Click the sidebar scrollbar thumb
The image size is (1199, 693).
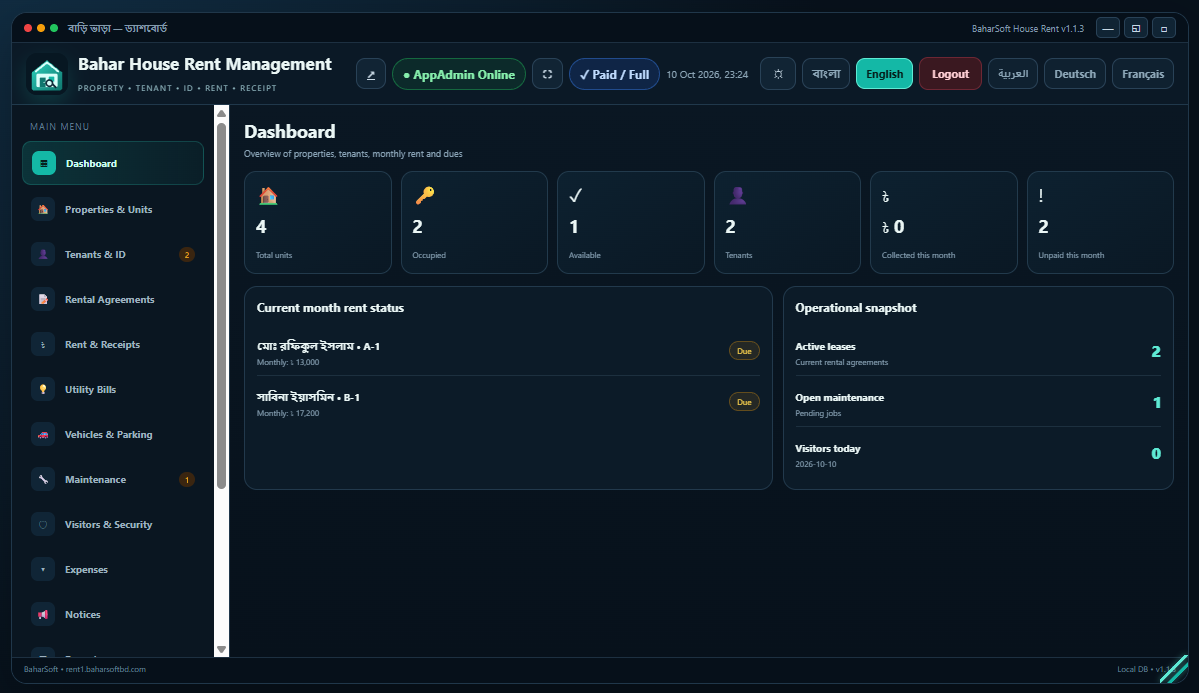(222, 305)
